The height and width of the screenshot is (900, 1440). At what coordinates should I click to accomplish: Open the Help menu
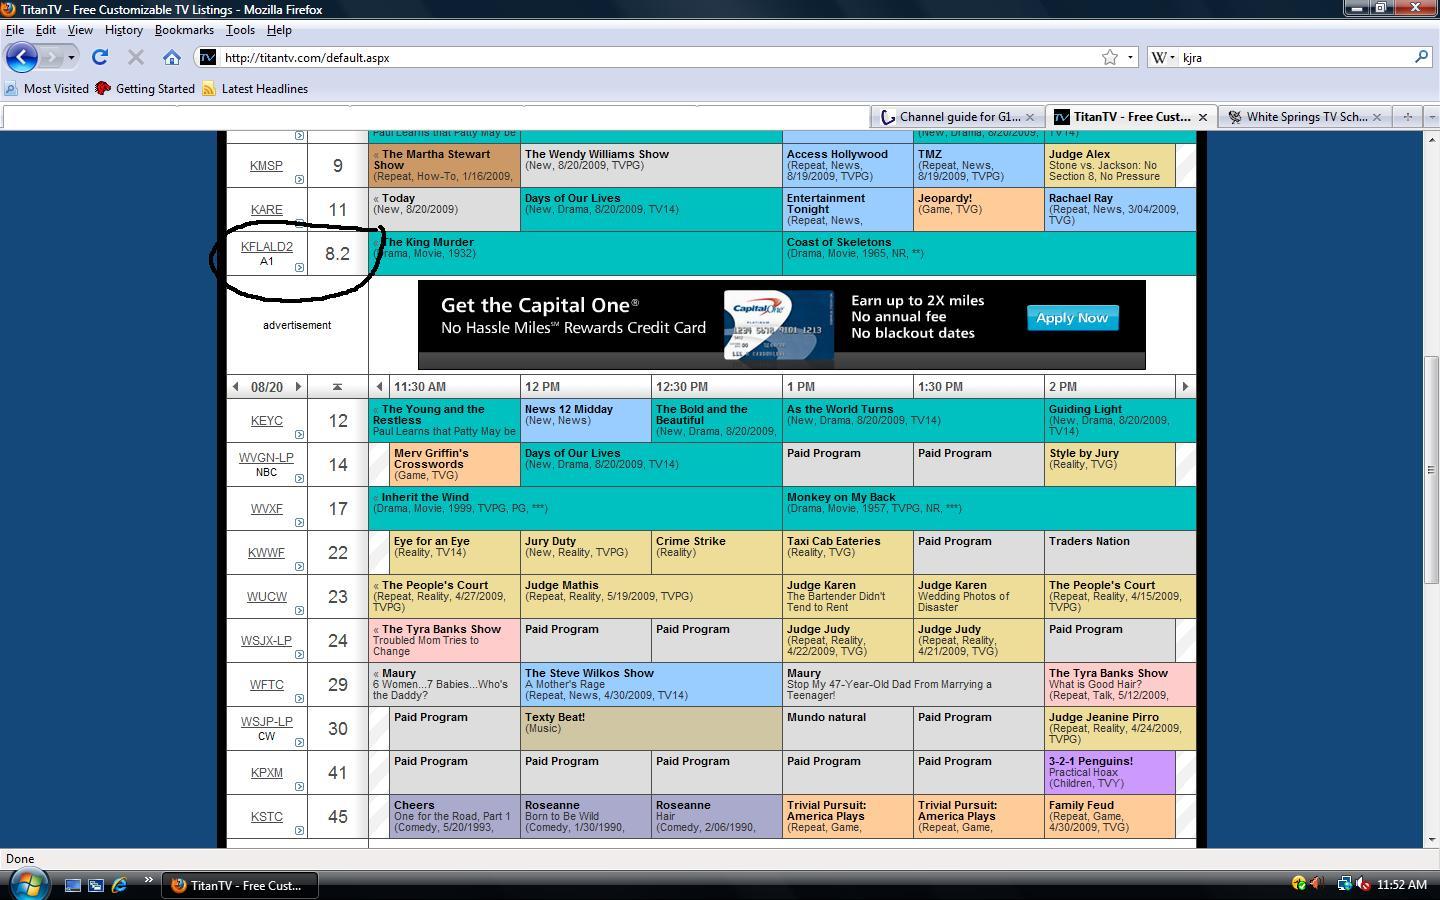point(279,30)
